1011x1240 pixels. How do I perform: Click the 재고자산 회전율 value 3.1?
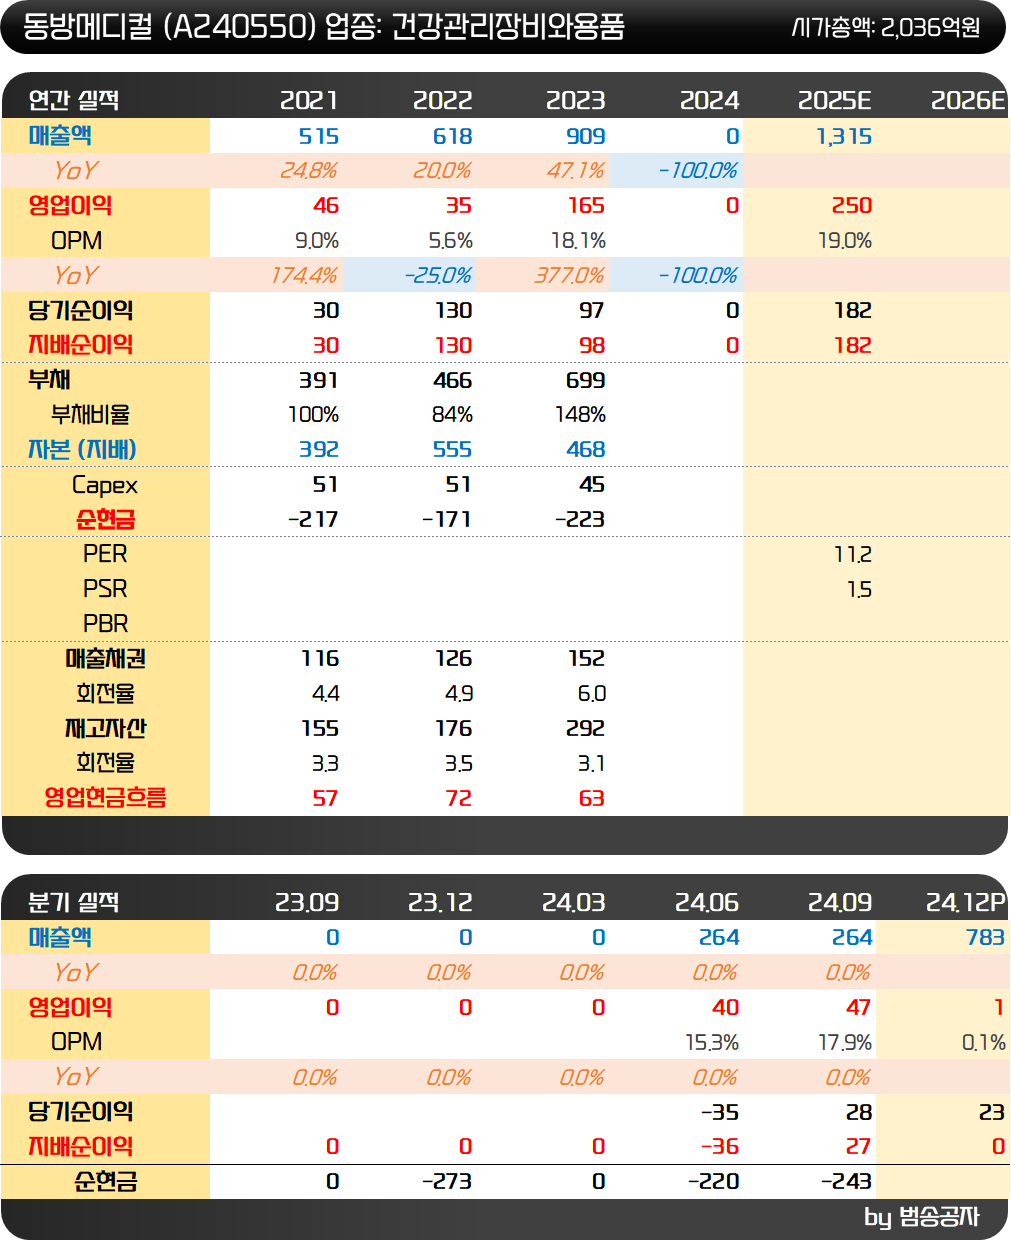(x=591, y=764)
